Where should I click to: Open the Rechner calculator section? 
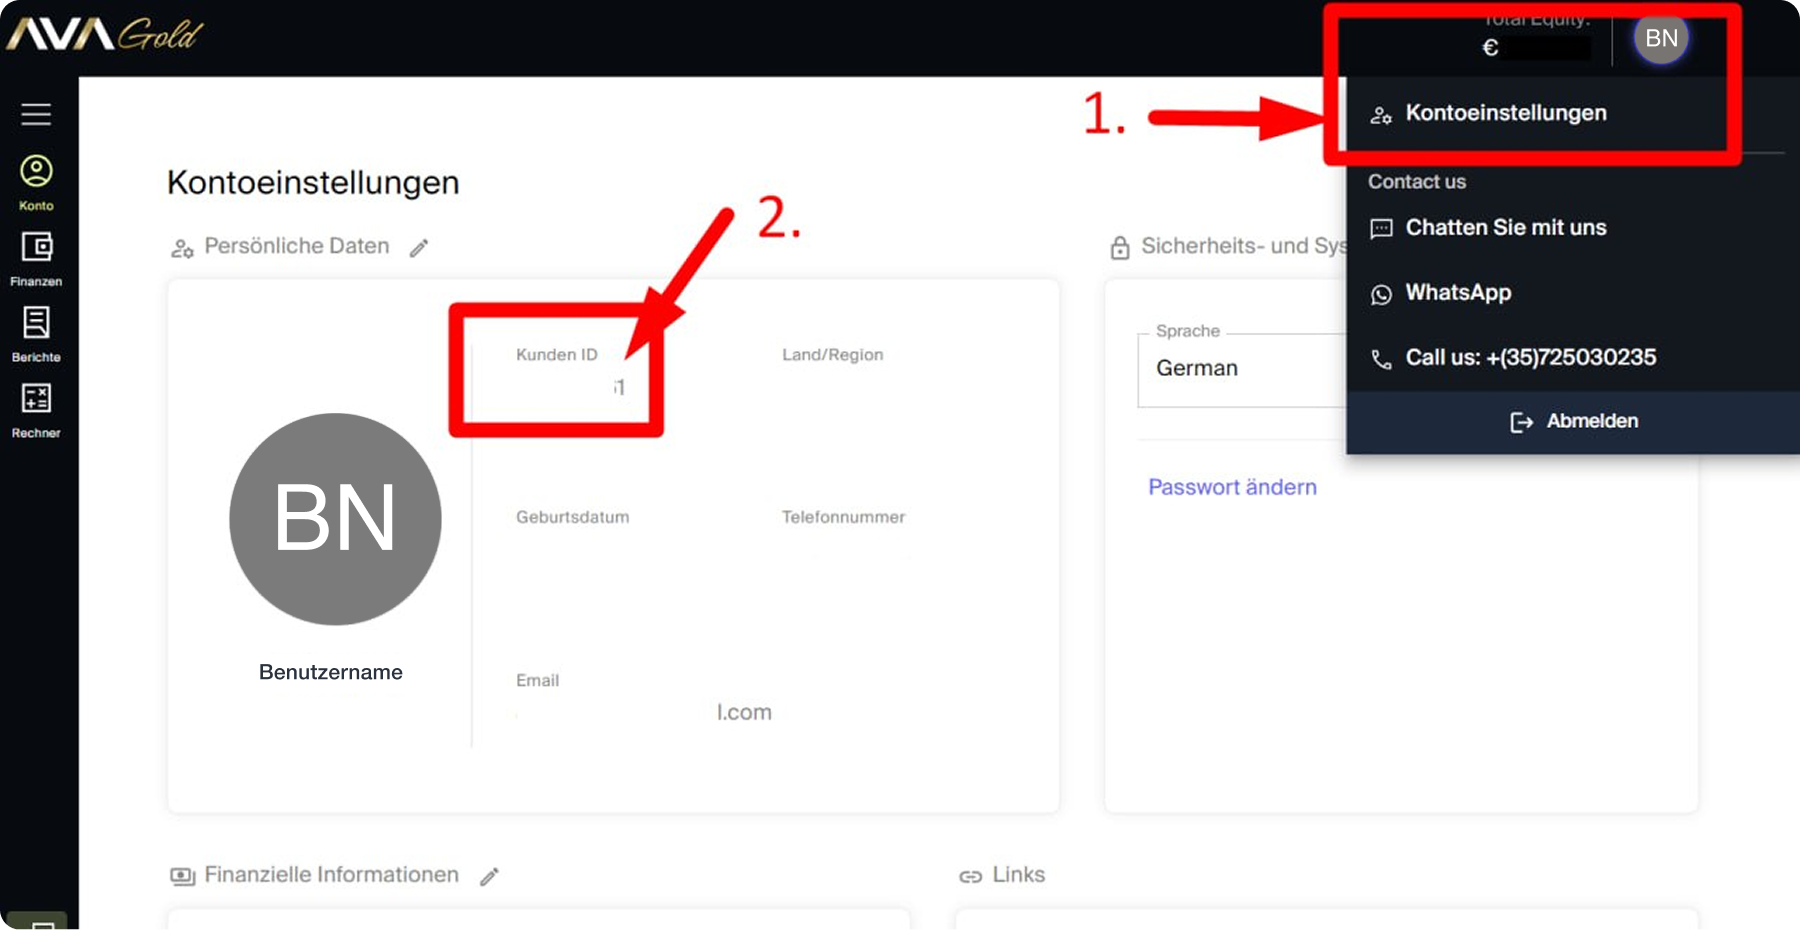click(x=36, y=411)
